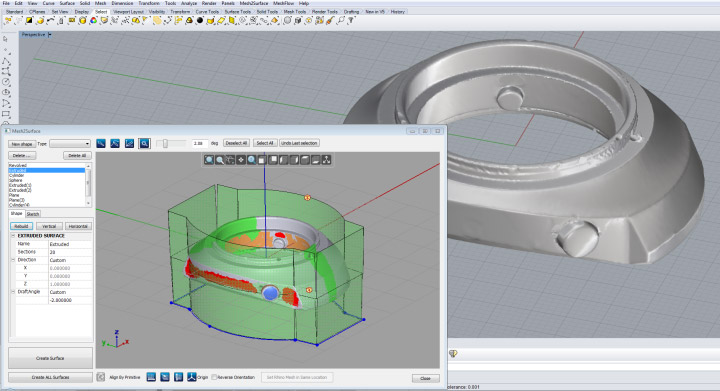Collapse the Direction property expander
This screenshot has width=720, height=391.
coord(13,260)
